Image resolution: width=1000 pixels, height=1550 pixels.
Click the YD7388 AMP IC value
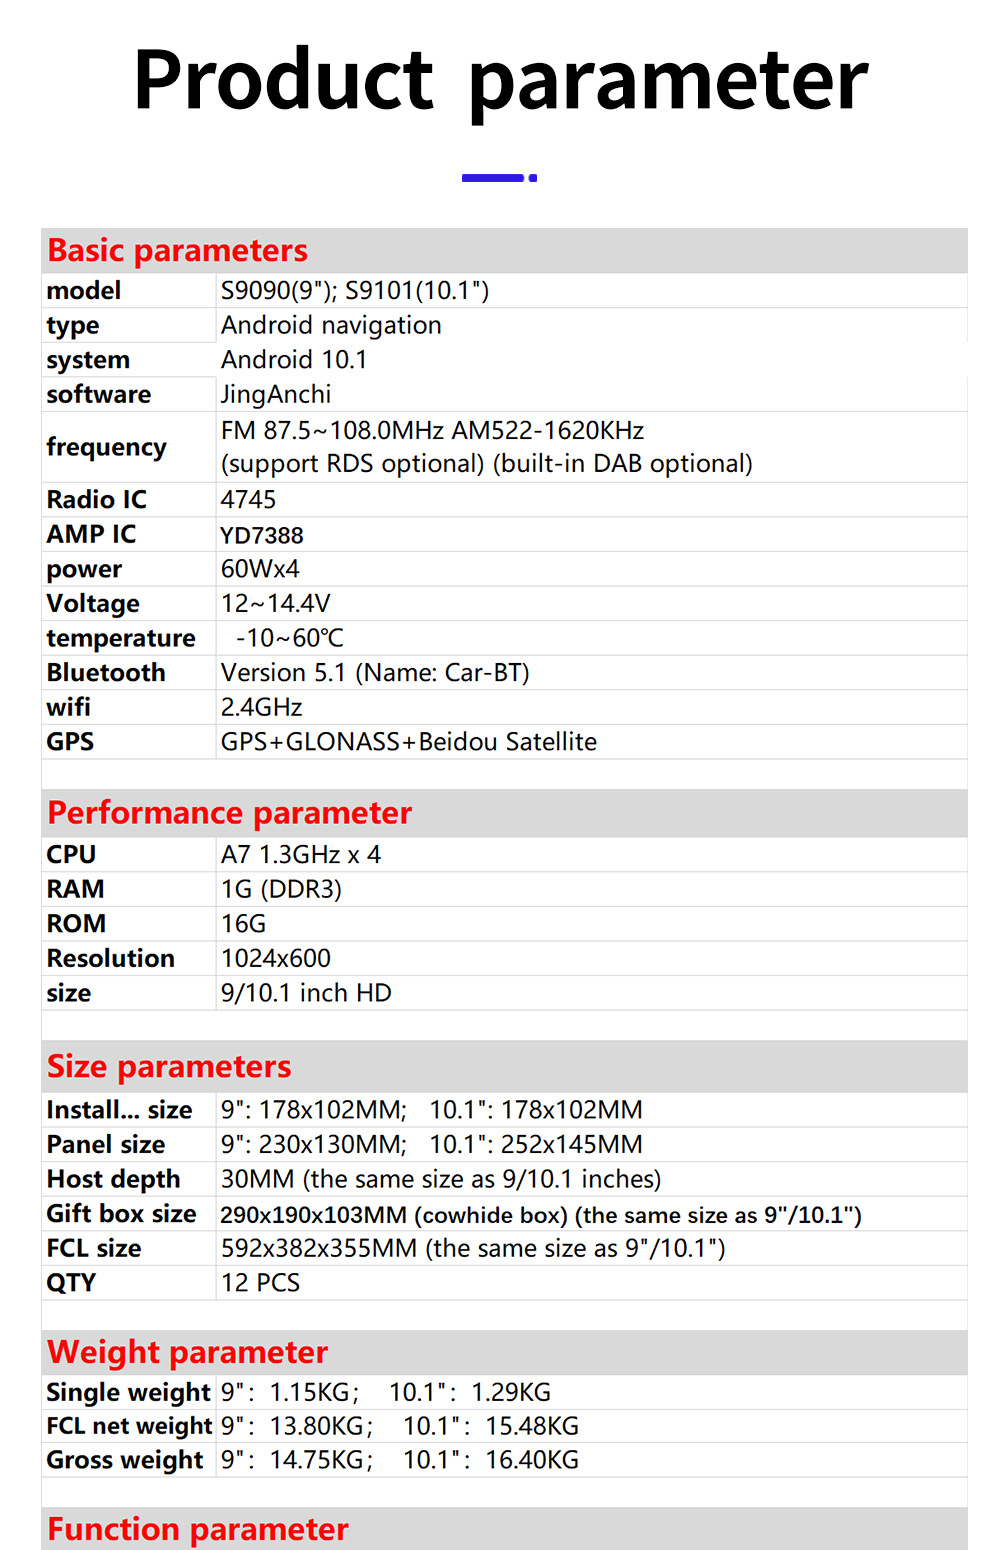[262, 536]
